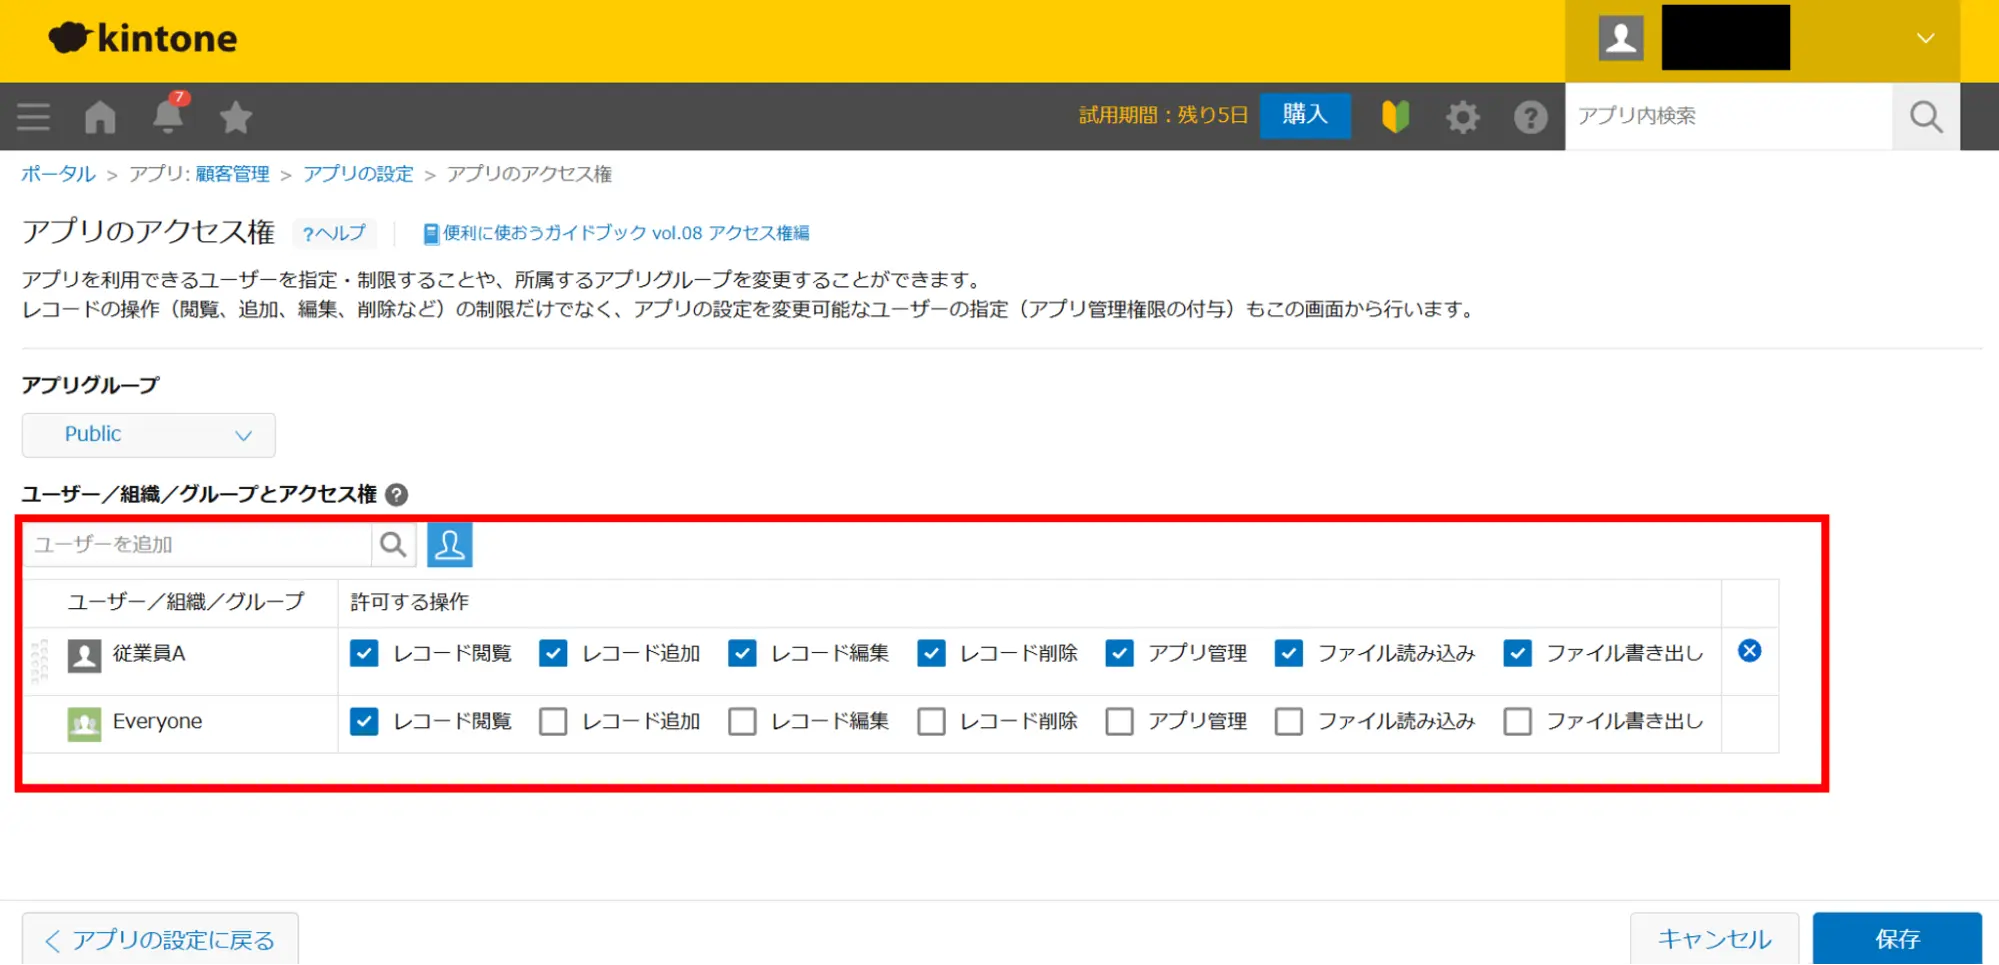Enable ファイル書き出し for Everyone

point(1517,722)
